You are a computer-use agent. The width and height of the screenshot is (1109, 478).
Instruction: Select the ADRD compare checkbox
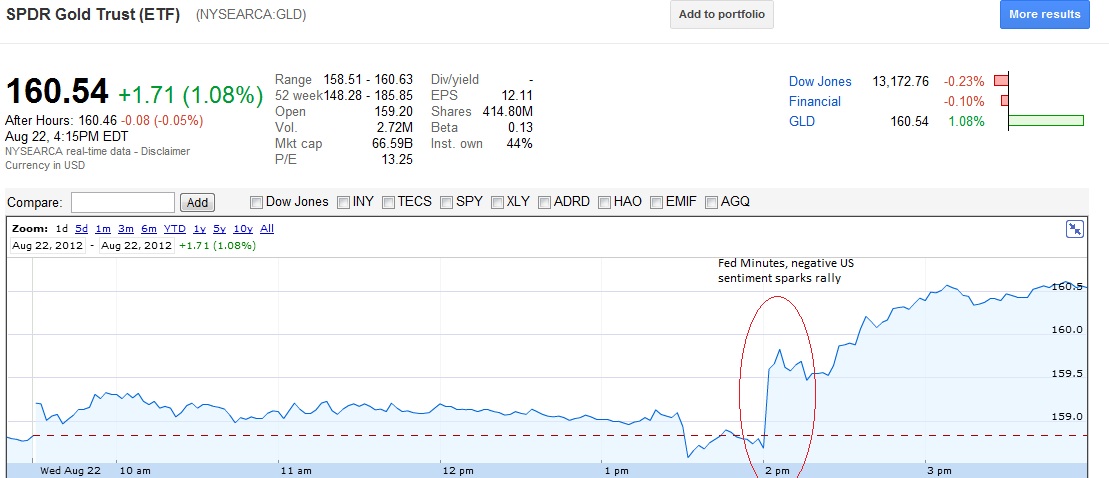[x=545, y=202]
